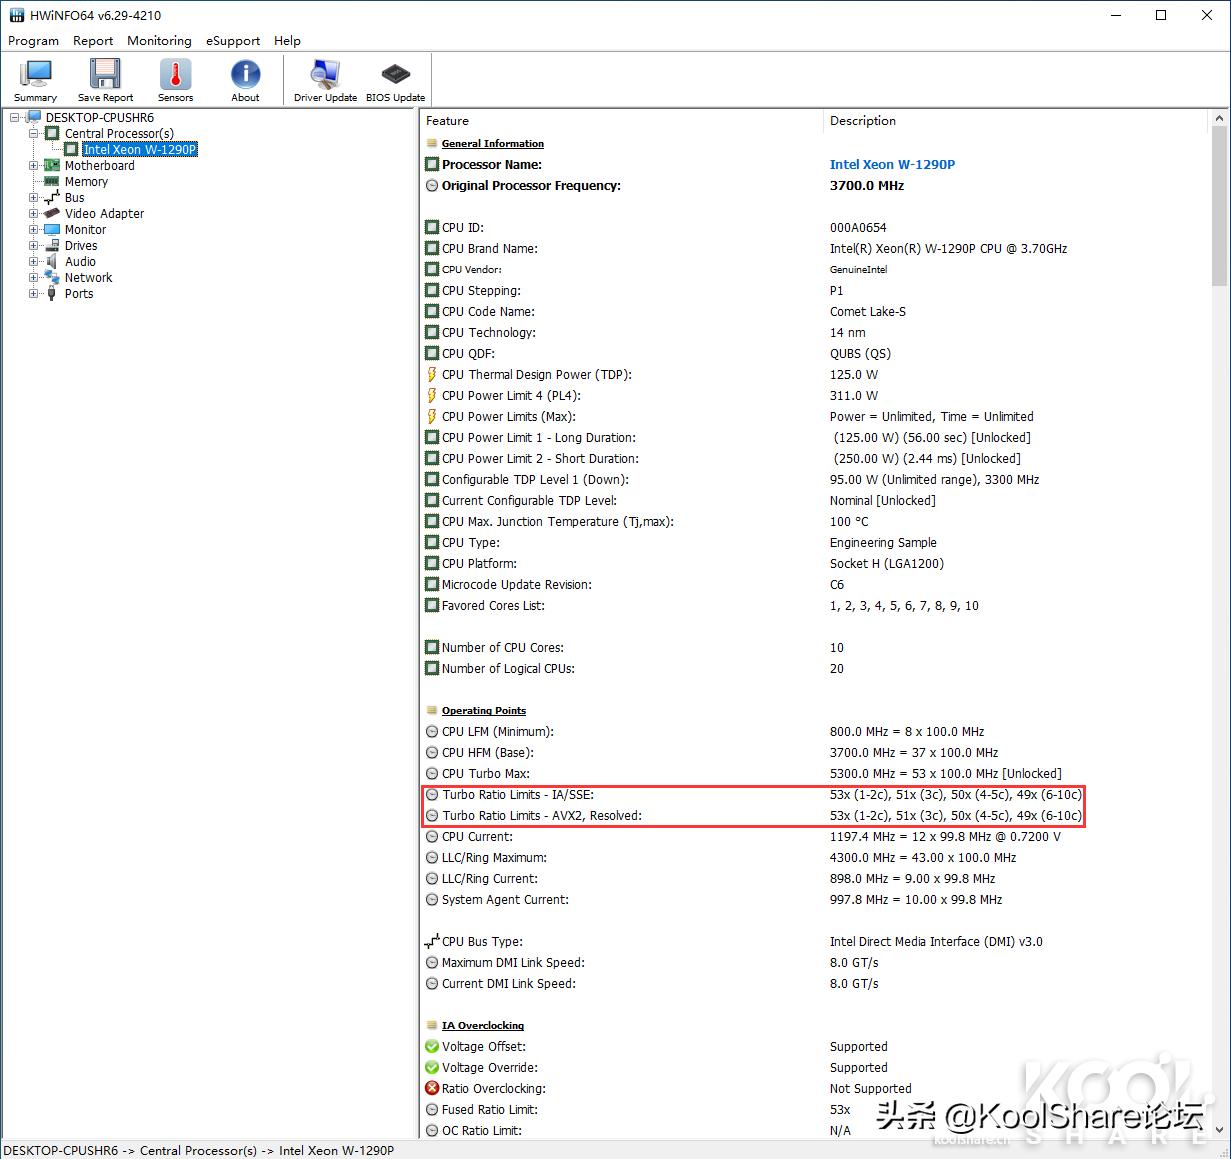Click the Operating Points section heading
Screen dimensions: 1231x1159
tap(484, 711)
